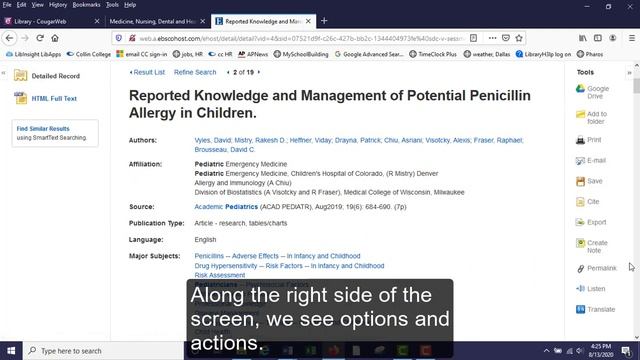Click the Add to folder tool
The width and height of the screenshot is (640, 360).
(592, 118)
